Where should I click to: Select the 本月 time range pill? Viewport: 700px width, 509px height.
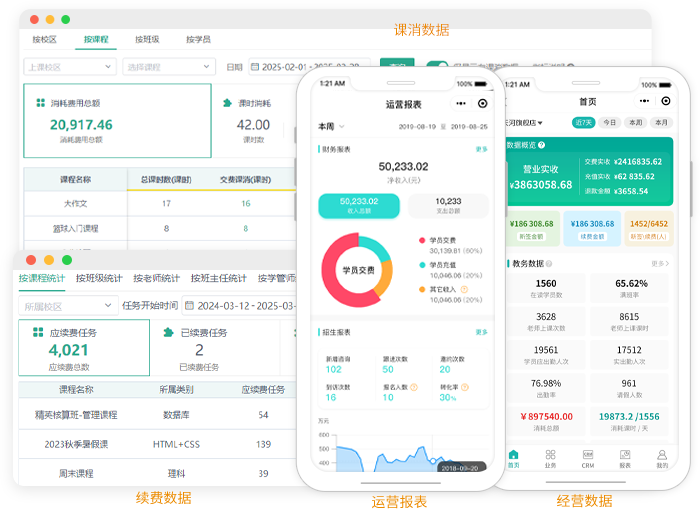(x=661, y=122)
